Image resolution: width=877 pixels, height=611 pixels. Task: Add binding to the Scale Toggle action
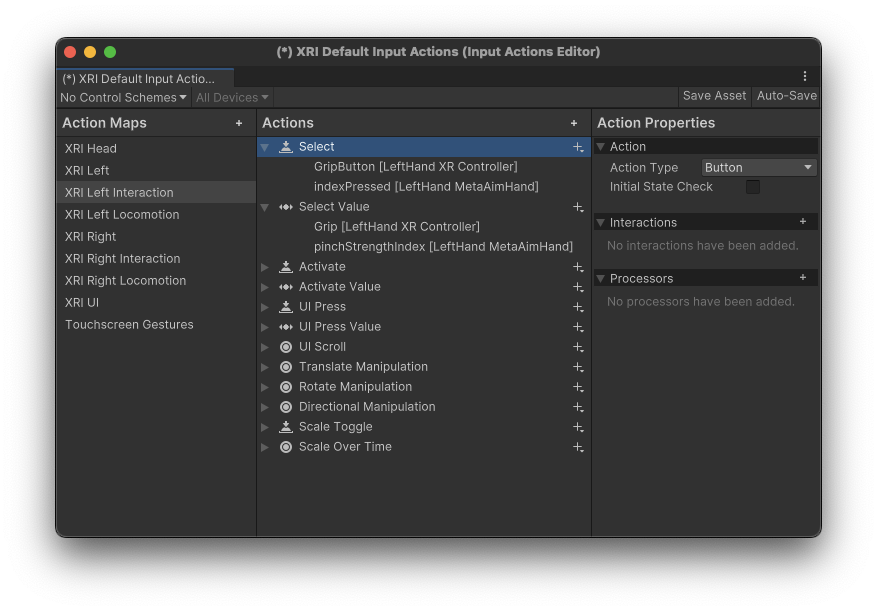pos(578,427)
